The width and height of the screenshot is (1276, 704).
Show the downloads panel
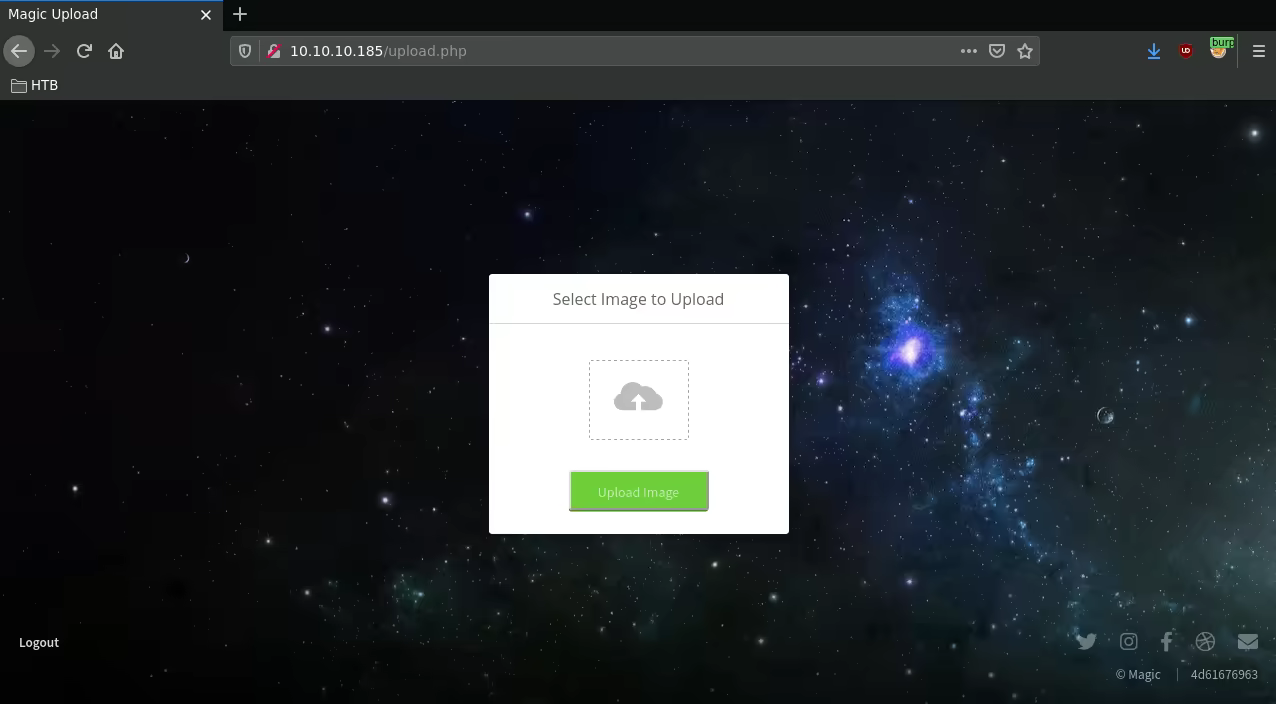[x=1153, y=51]
